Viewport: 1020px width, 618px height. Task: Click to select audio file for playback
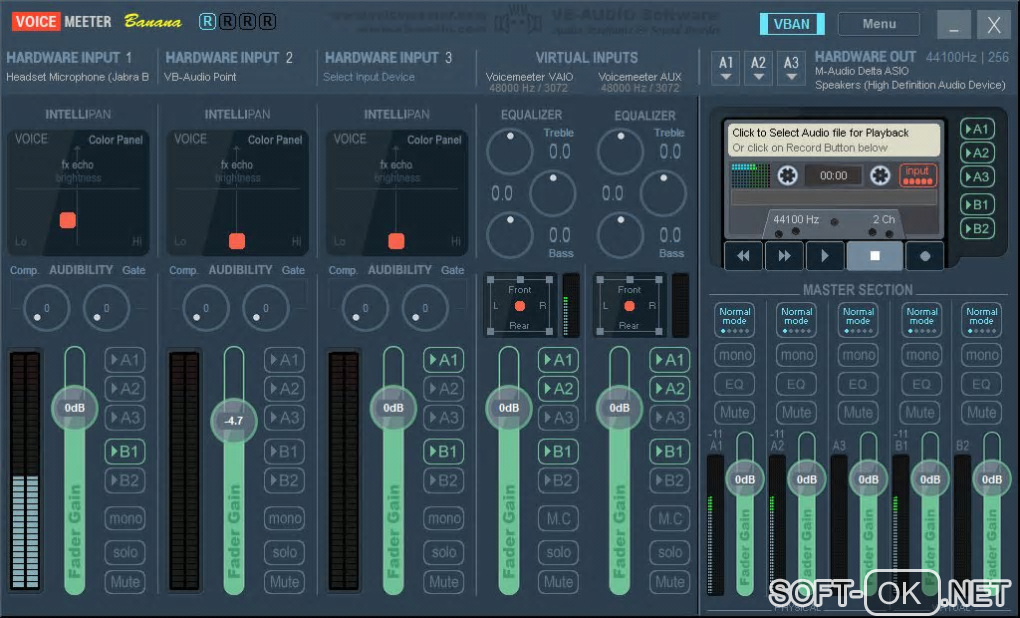[834, 140]
